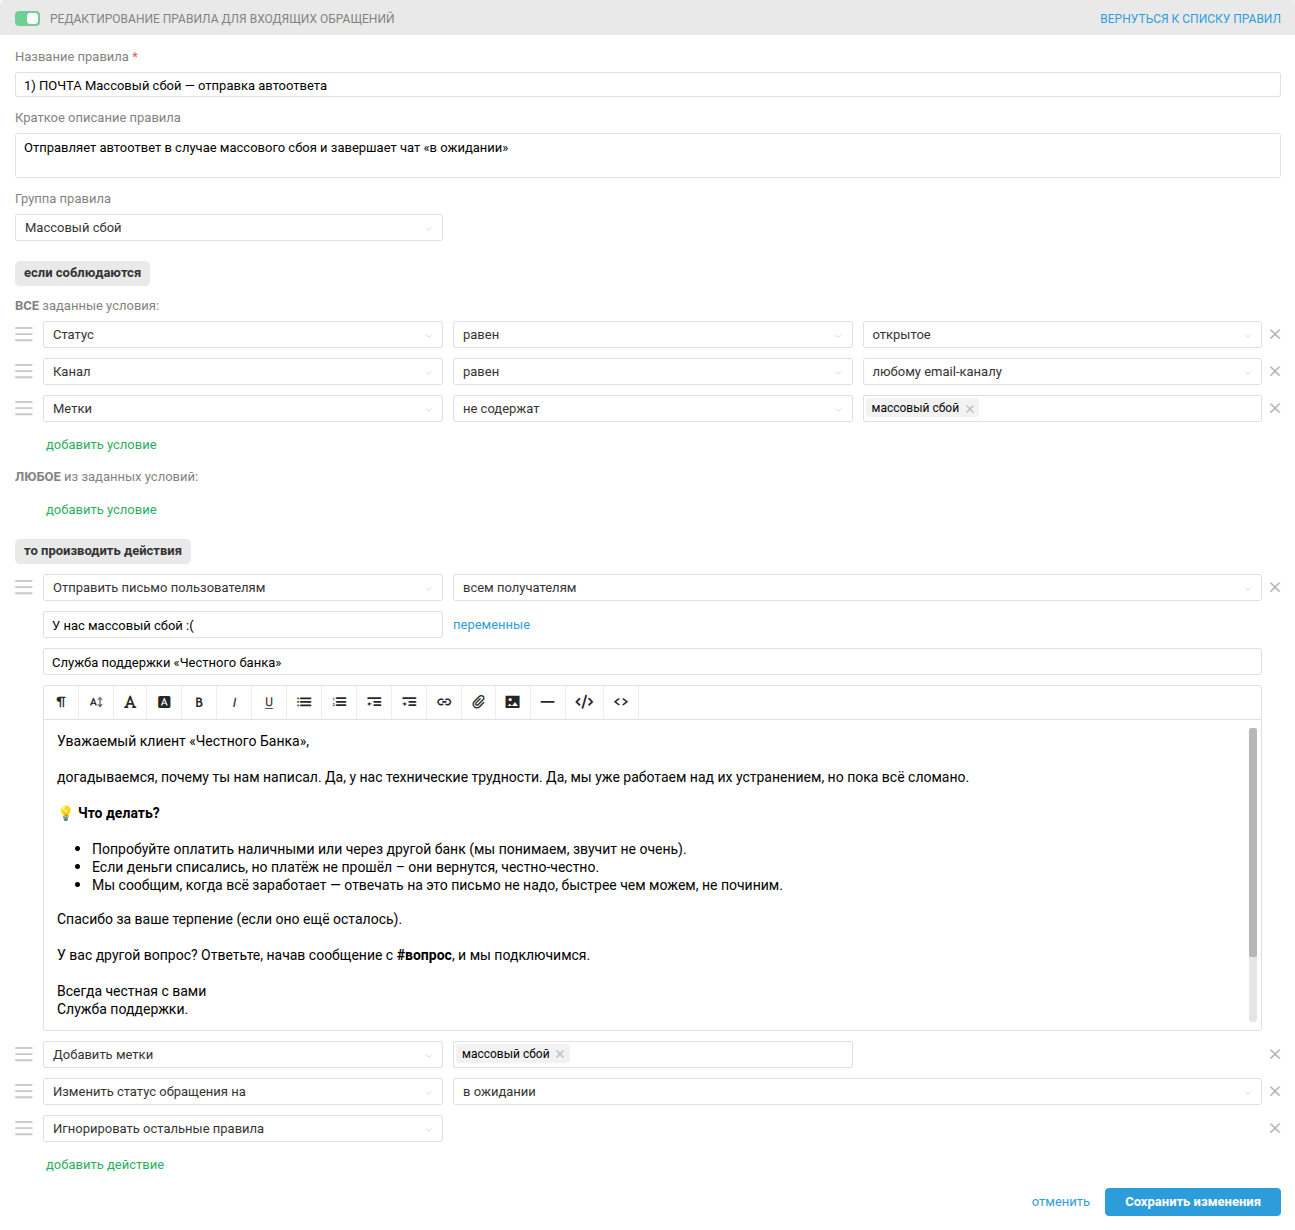Delete the 'Добавить метки' action
1295x1230 pixels.
point(1275,1054)
